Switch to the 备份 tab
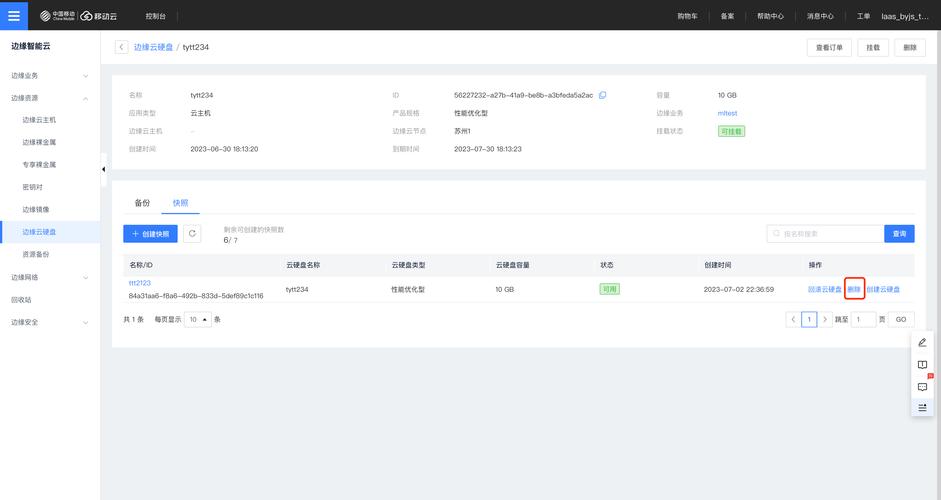This screenshot has height=500, width=941. click(142, 203)
